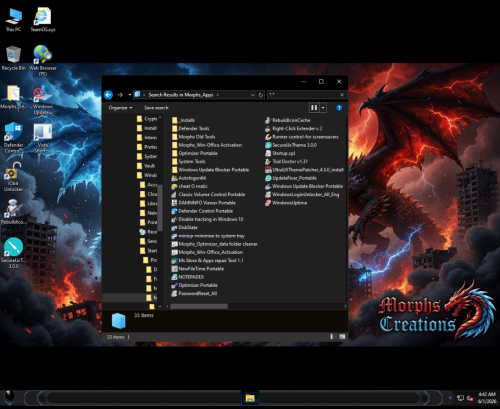Open the Explorer help question mark icon
This screenshot has width=500, height=409.
(x=339, y=108)
